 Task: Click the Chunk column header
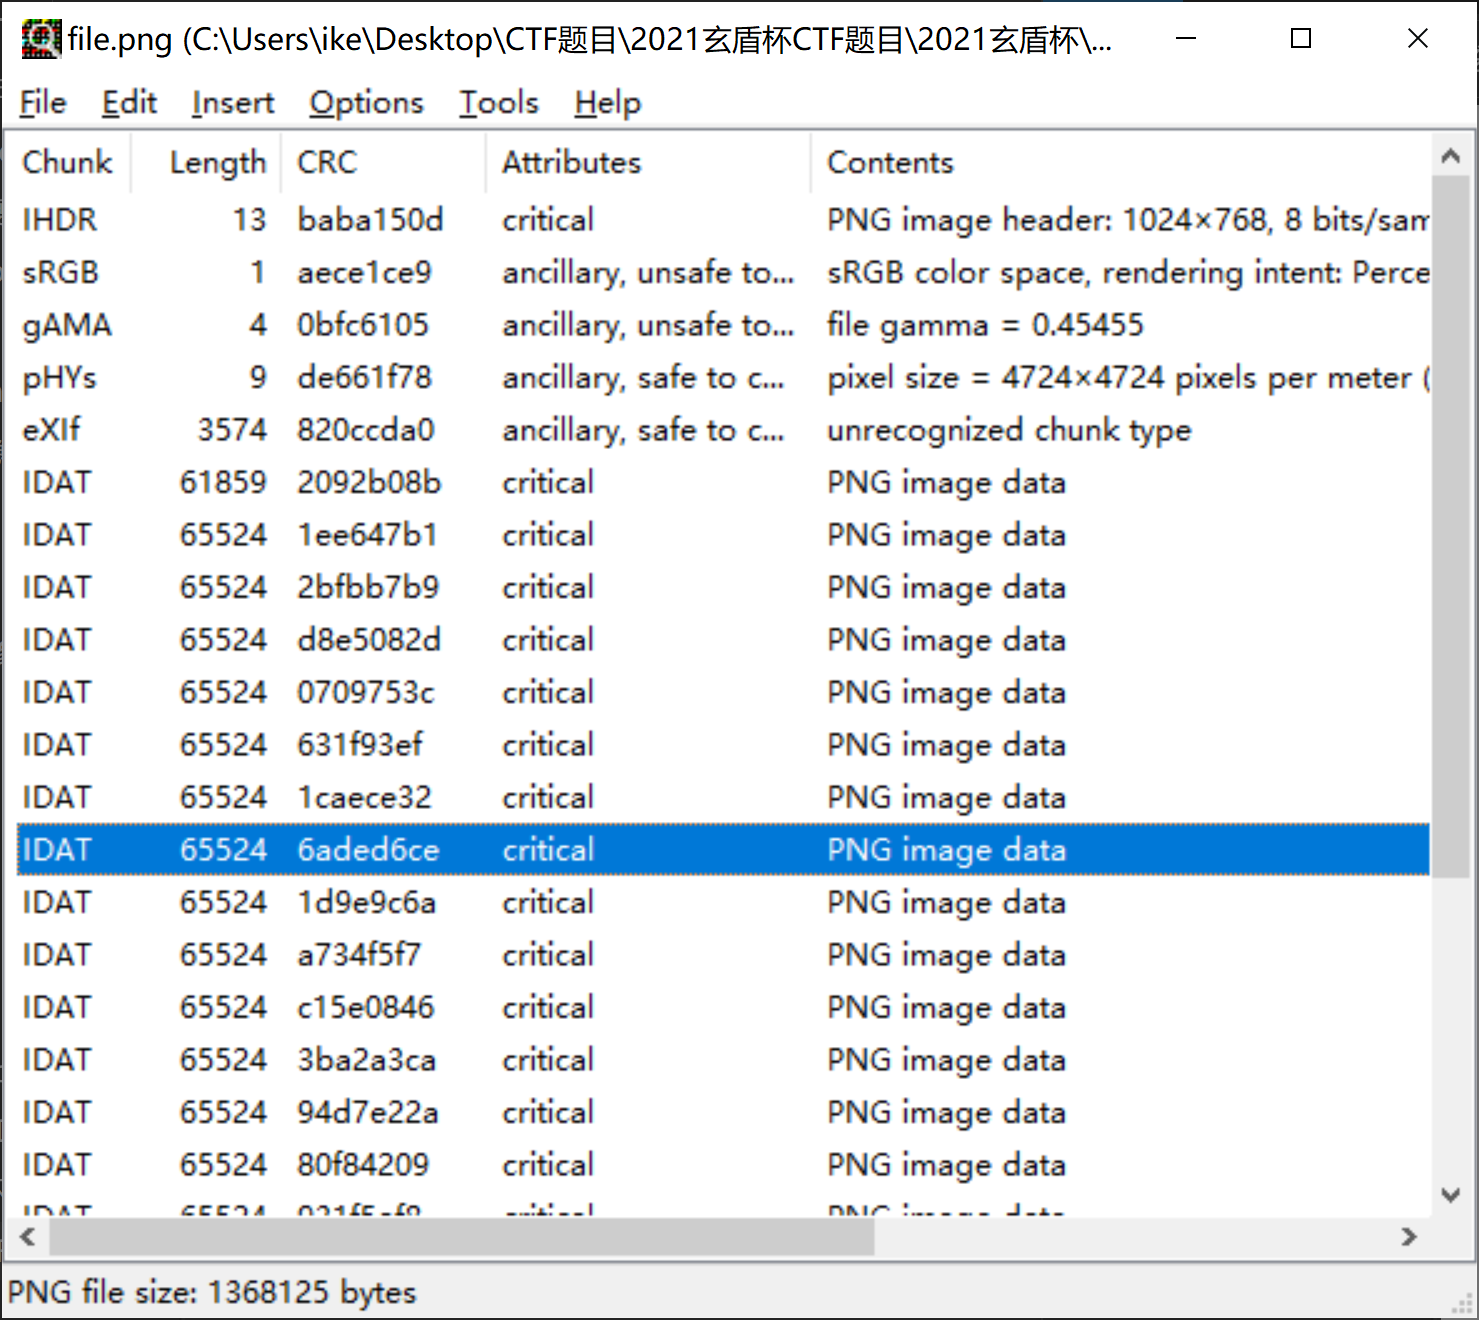point(67,162)
